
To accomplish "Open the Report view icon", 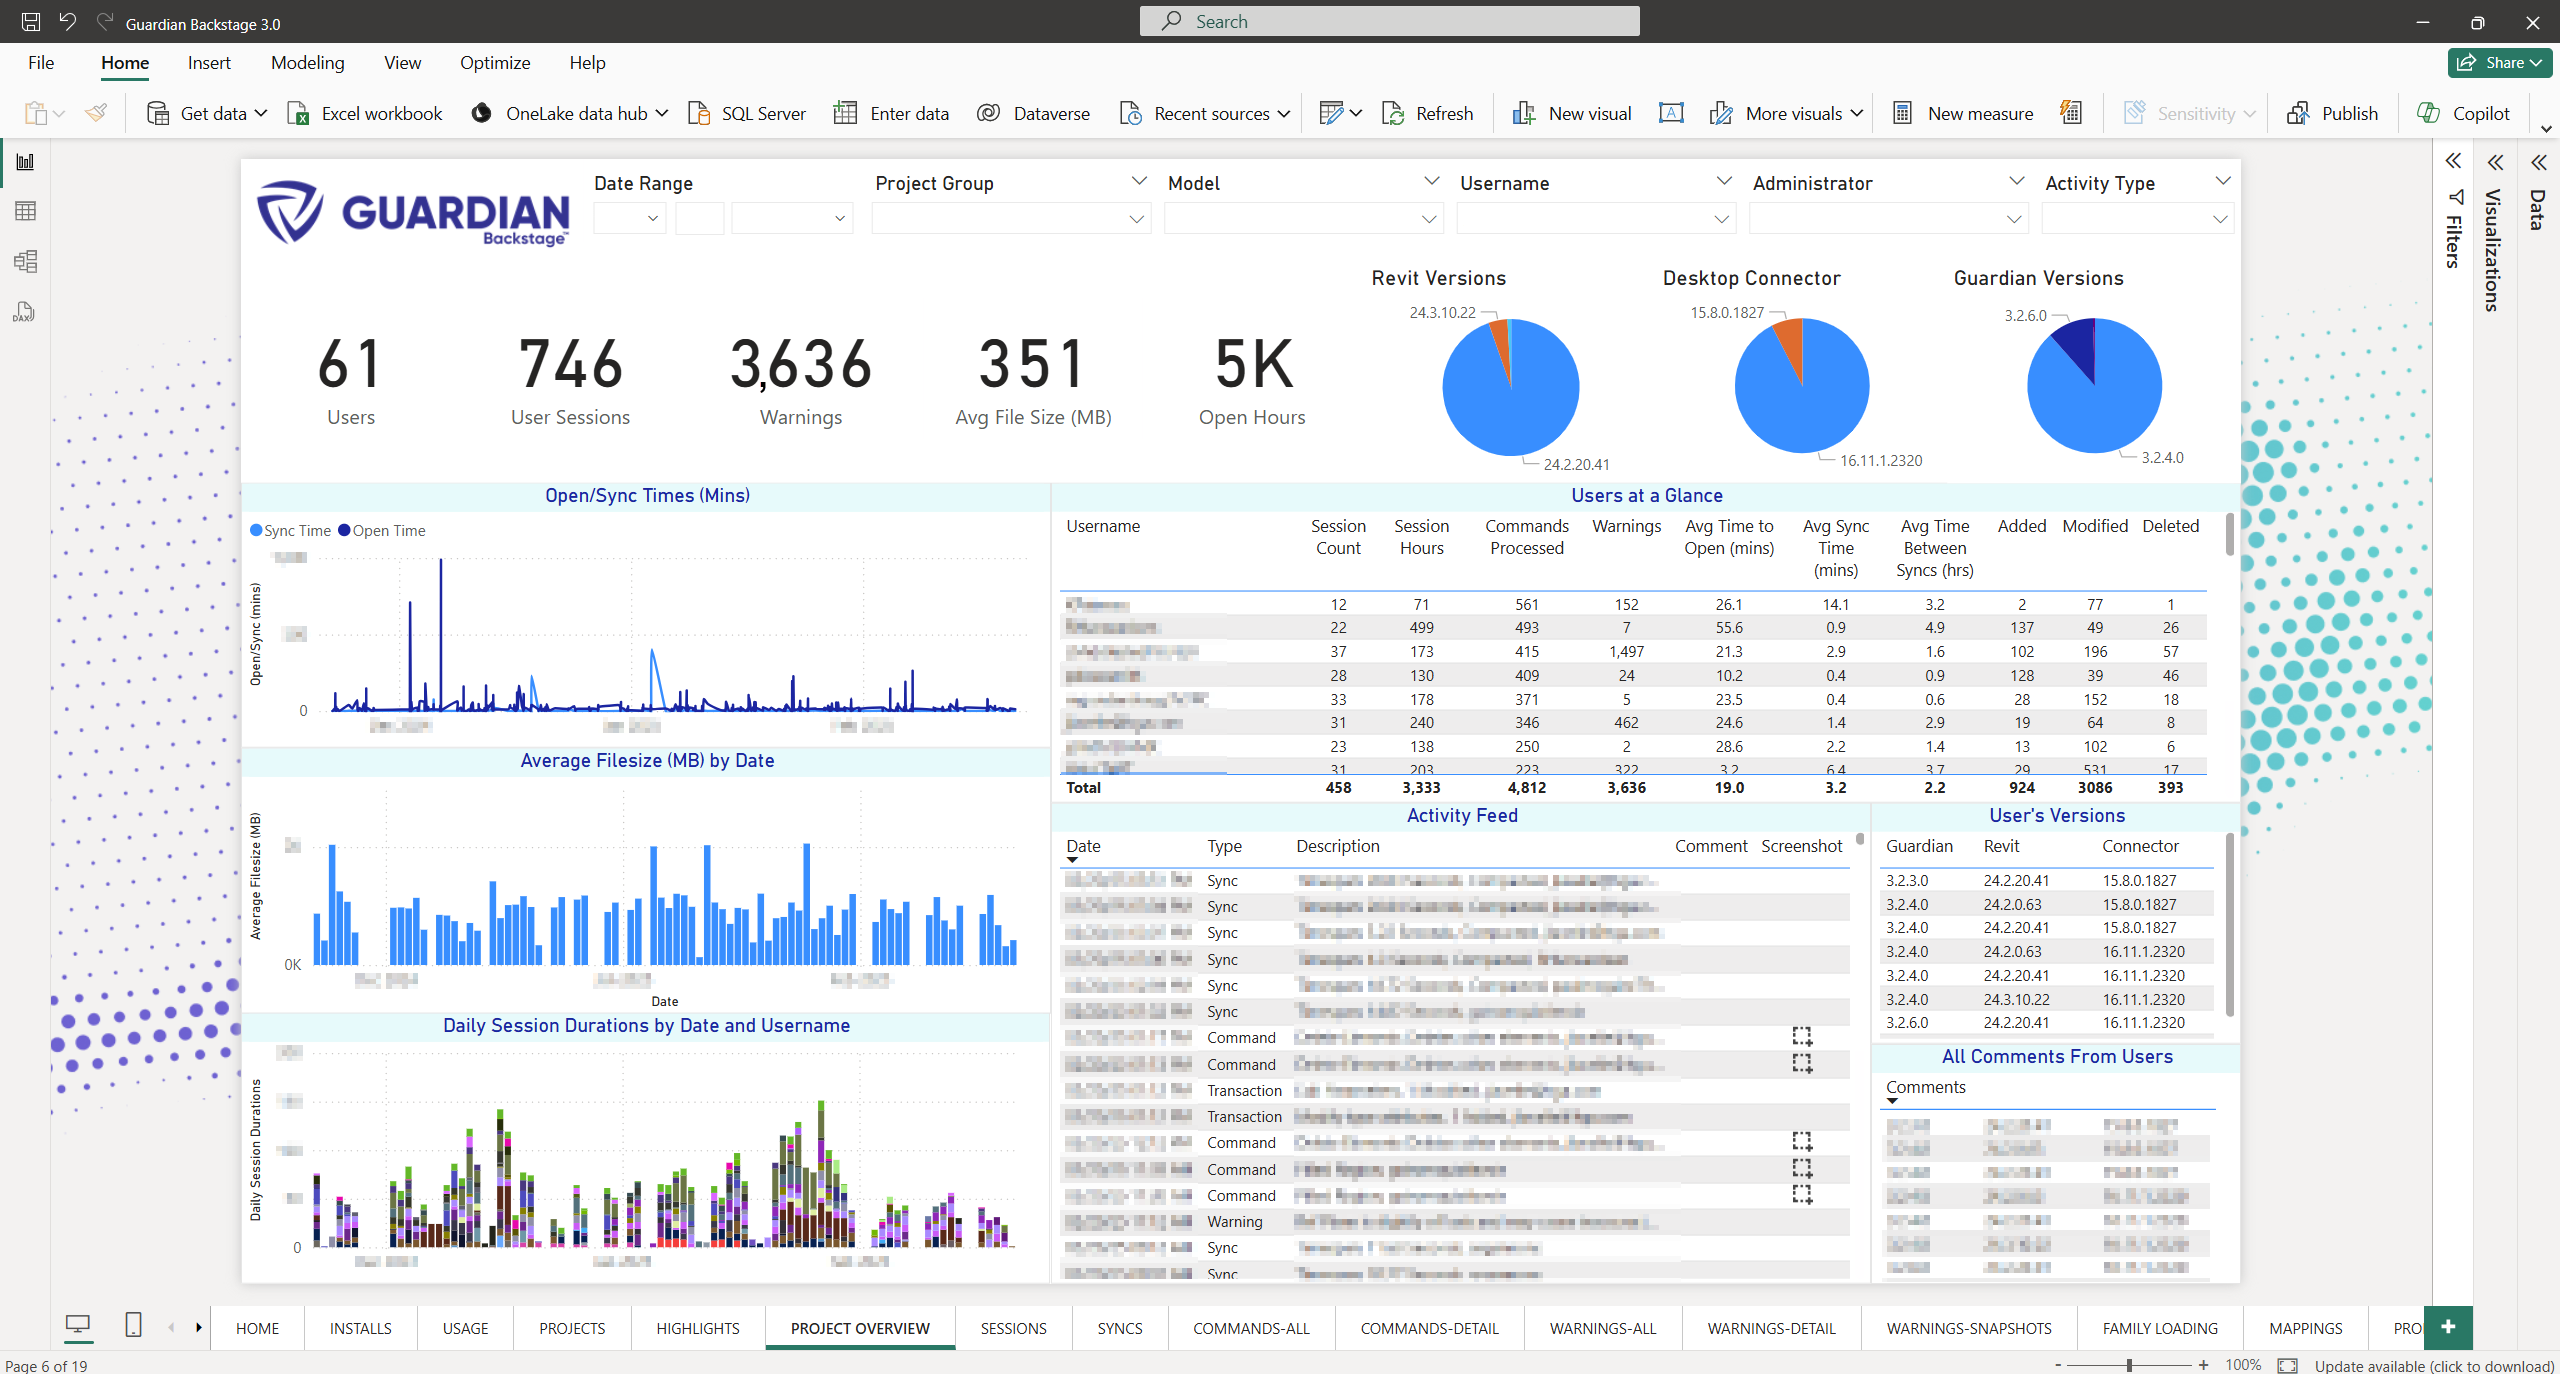I will click(x=25, y=162).
